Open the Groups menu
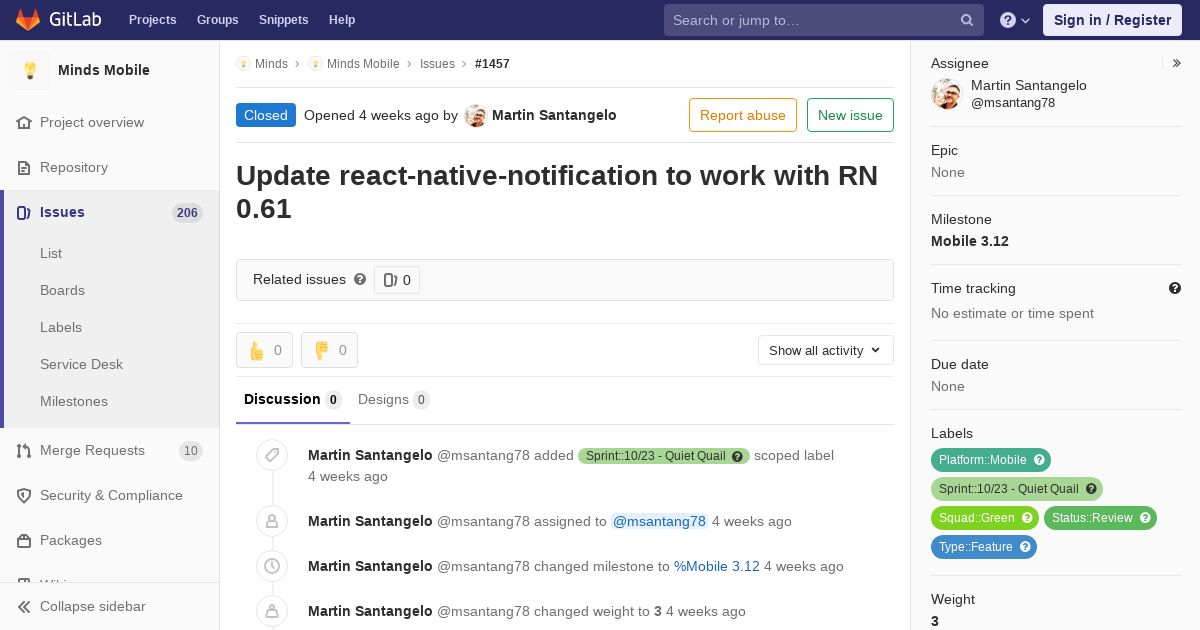1200x630 pixels. point(217,20)
